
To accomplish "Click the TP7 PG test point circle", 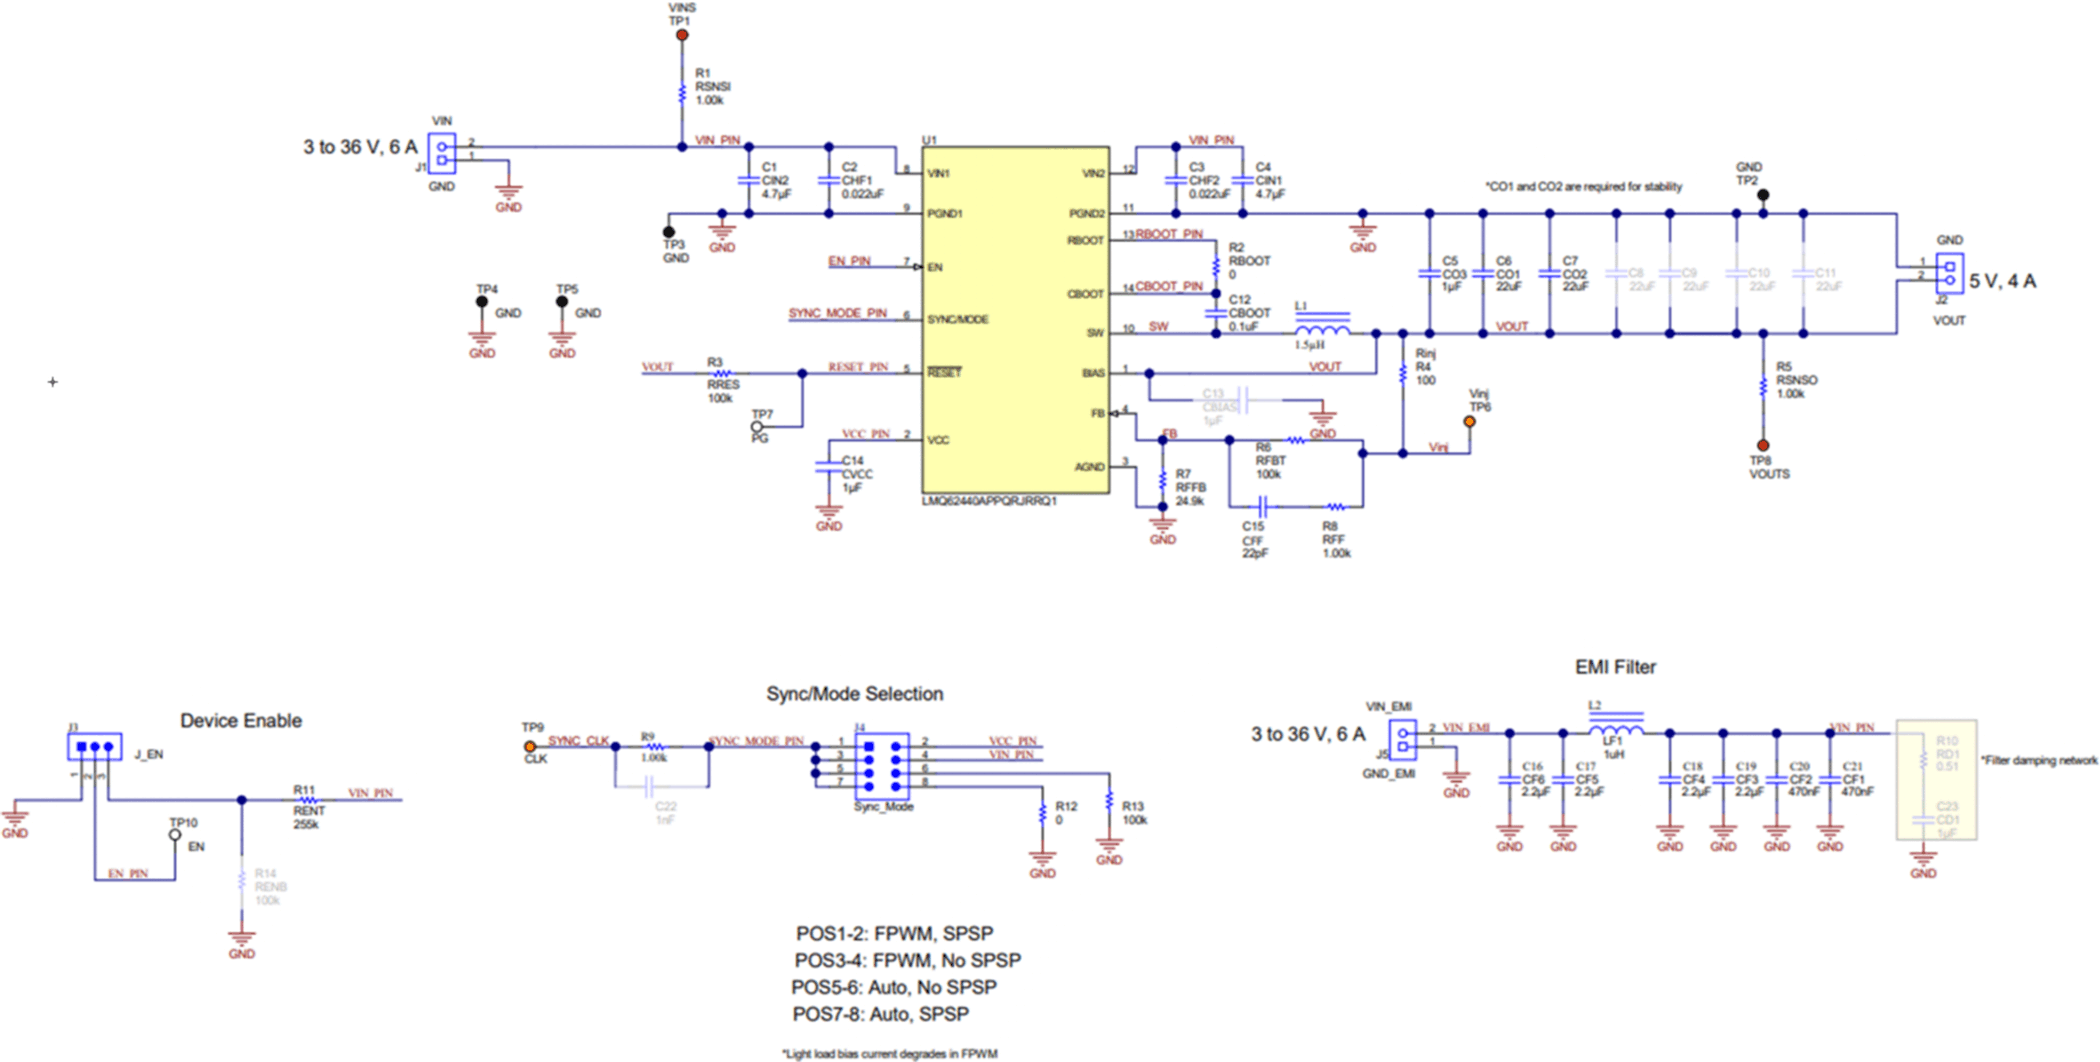I will 757,427.
